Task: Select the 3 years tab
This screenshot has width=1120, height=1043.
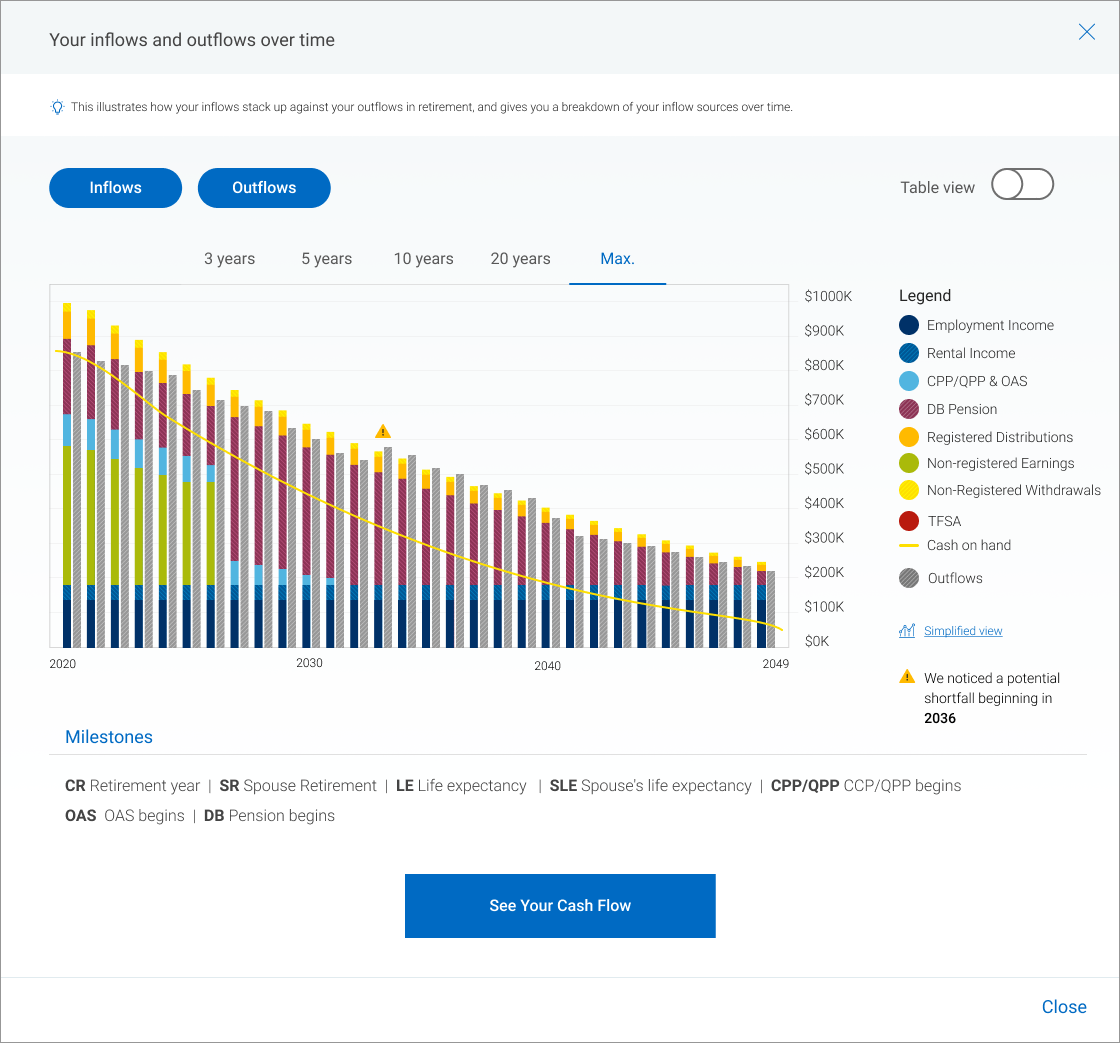Action: coord(229,259)
